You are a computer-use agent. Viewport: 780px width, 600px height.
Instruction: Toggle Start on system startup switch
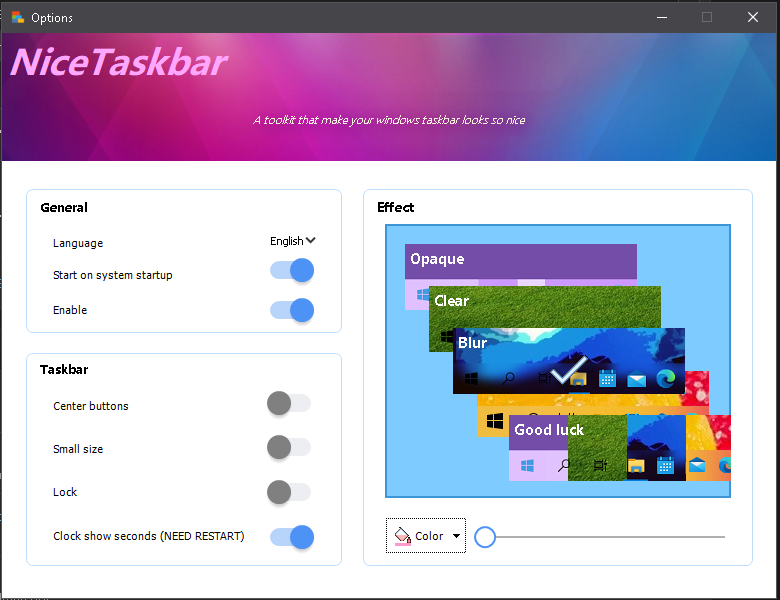(292, 271)
